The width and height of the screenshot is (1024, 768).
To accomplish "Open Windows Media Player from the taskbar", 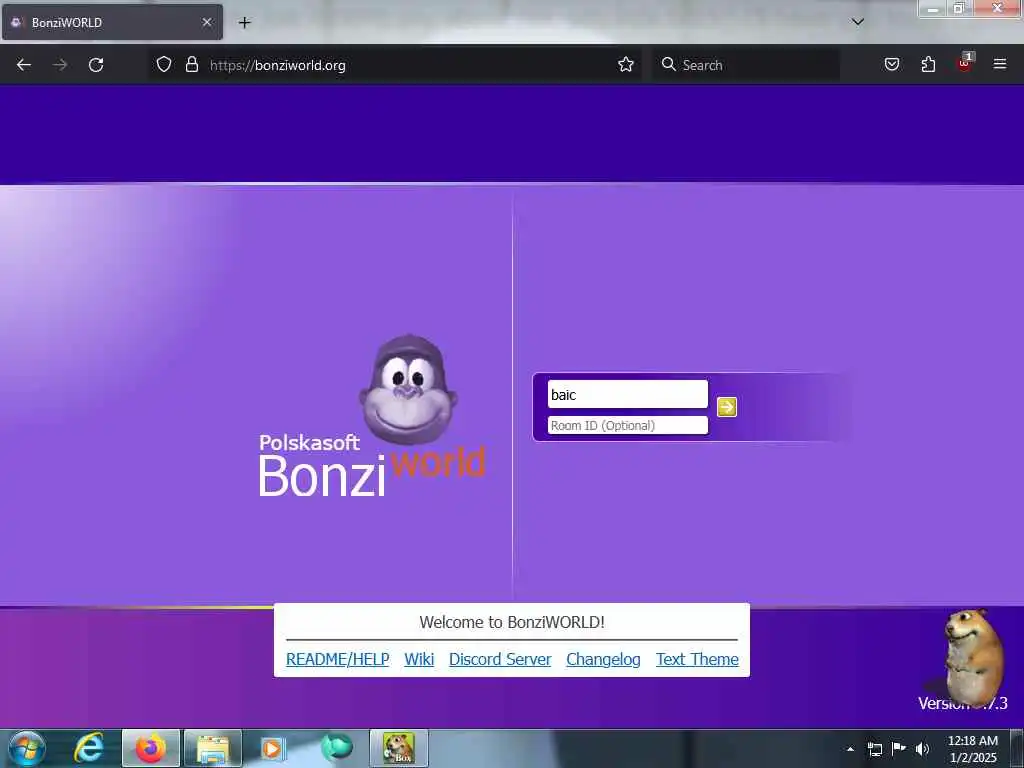I will tap(272, 748).
